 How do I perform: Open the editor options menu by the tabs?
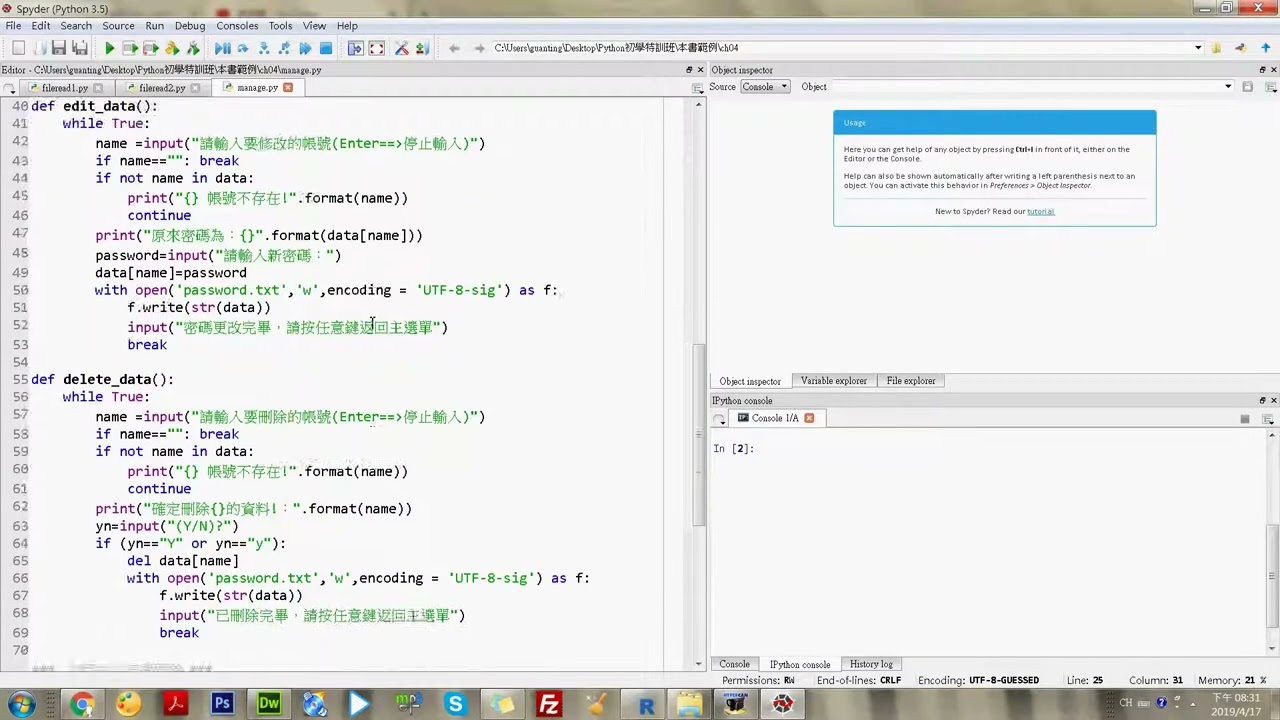697,88
